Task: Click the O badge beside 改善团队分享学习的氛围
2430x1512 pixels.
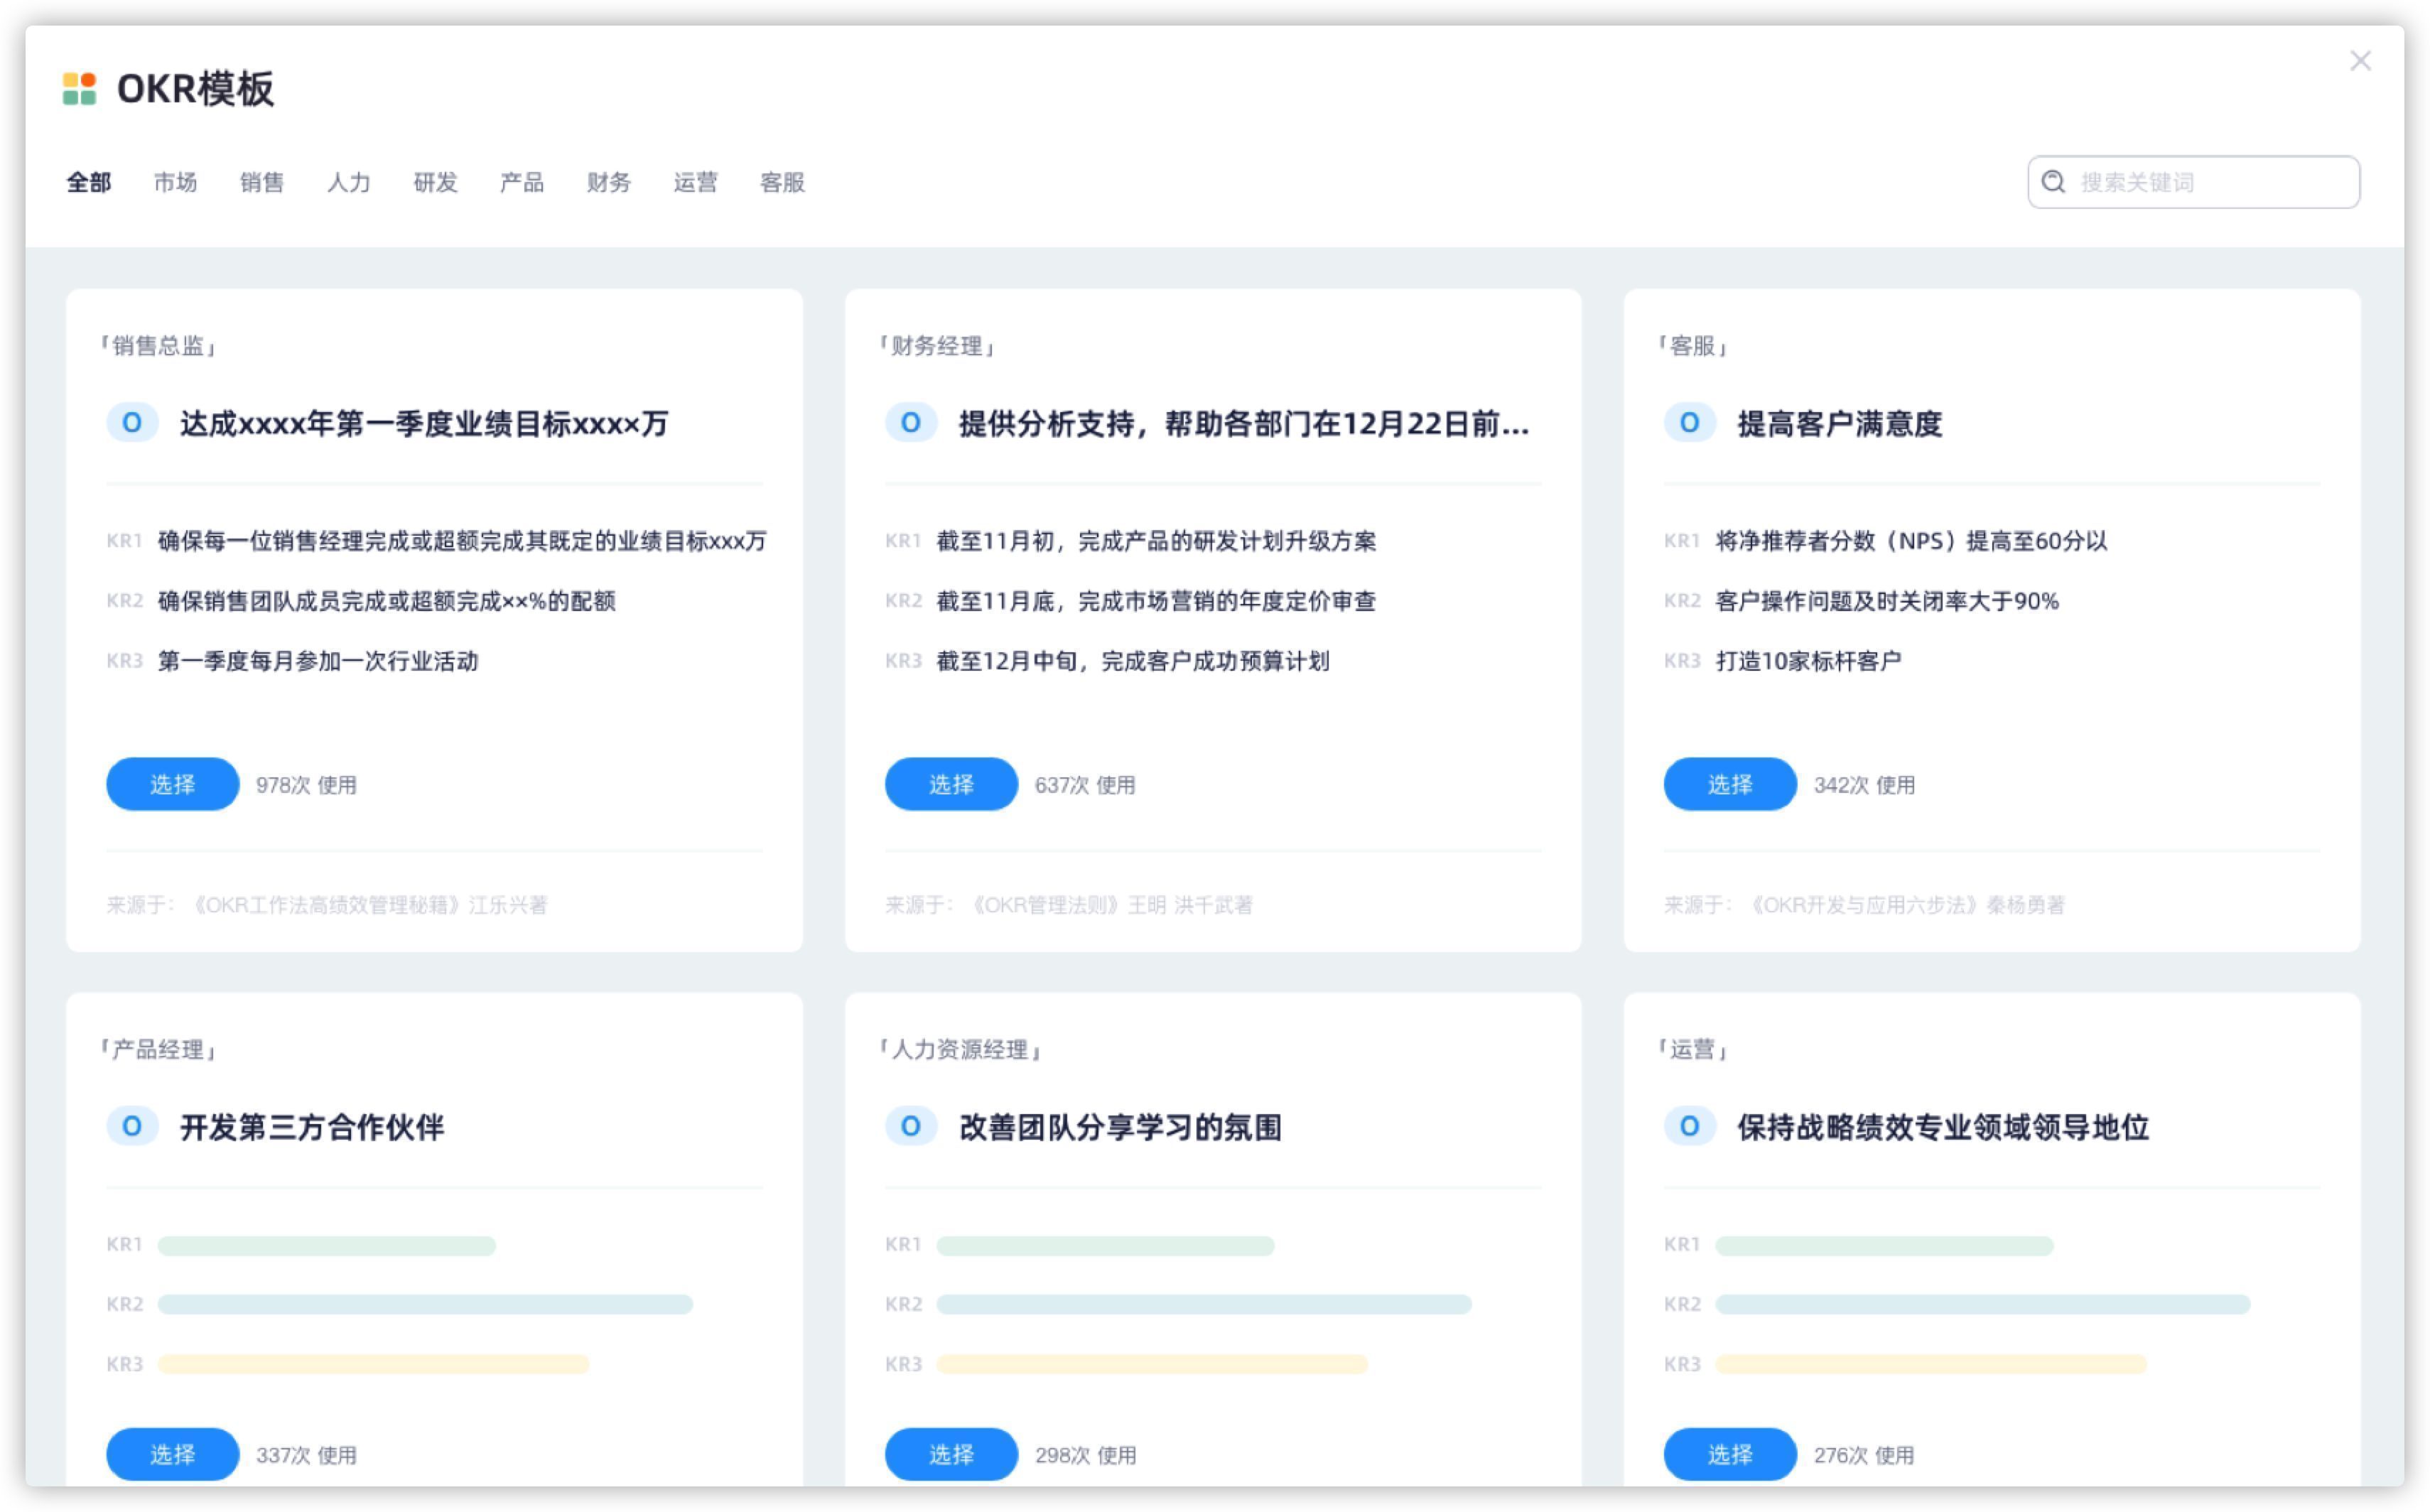Action: tap(910, 1127)
